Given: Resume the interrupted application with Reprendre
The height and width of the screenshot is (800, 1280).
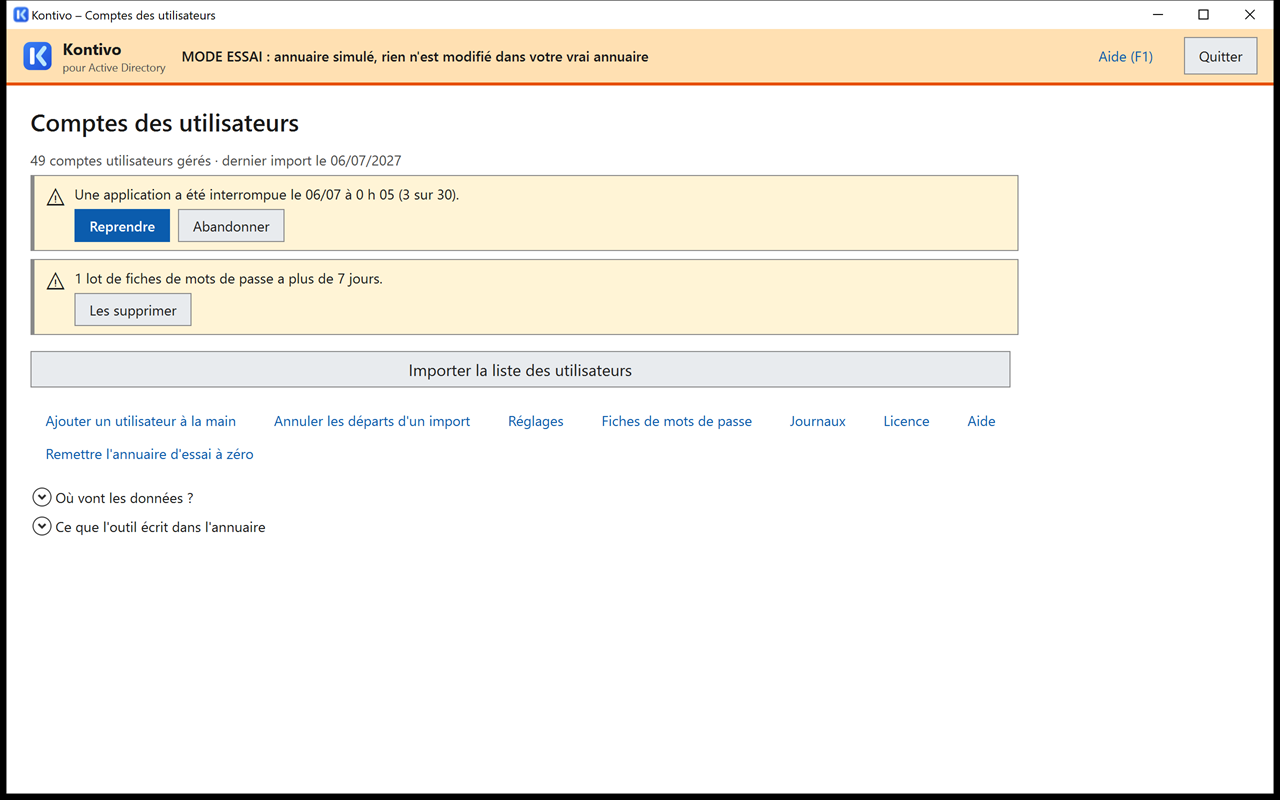Looking at the screenshot, I should [x=122, y=226].
